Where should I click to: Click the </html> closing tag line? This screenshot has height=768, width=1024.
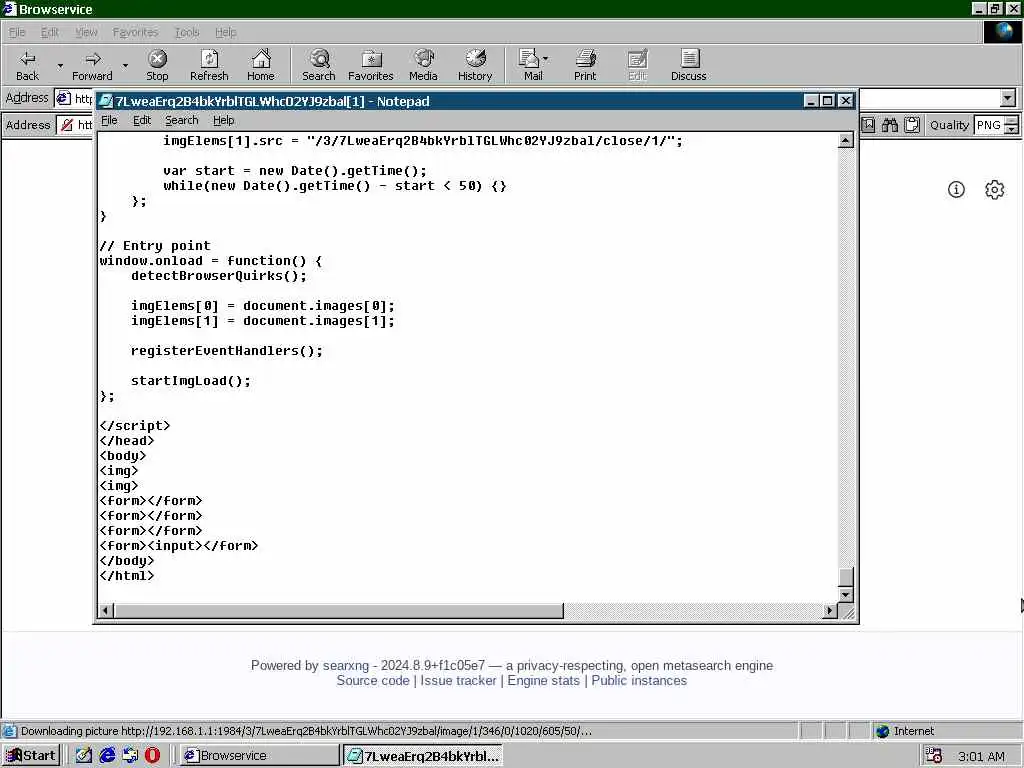(127, 575)
